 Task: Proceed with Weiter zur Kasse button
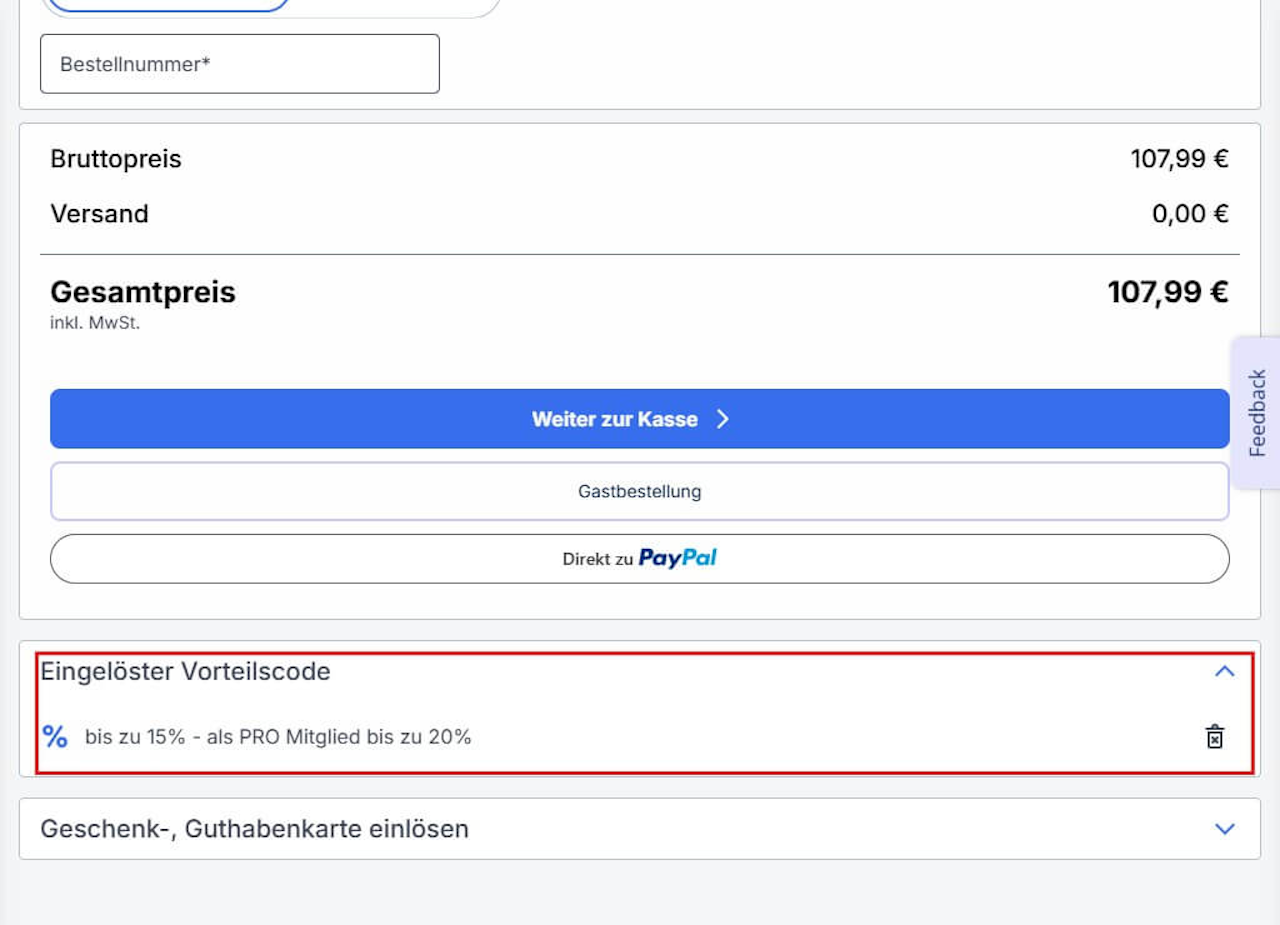[640, 419]
